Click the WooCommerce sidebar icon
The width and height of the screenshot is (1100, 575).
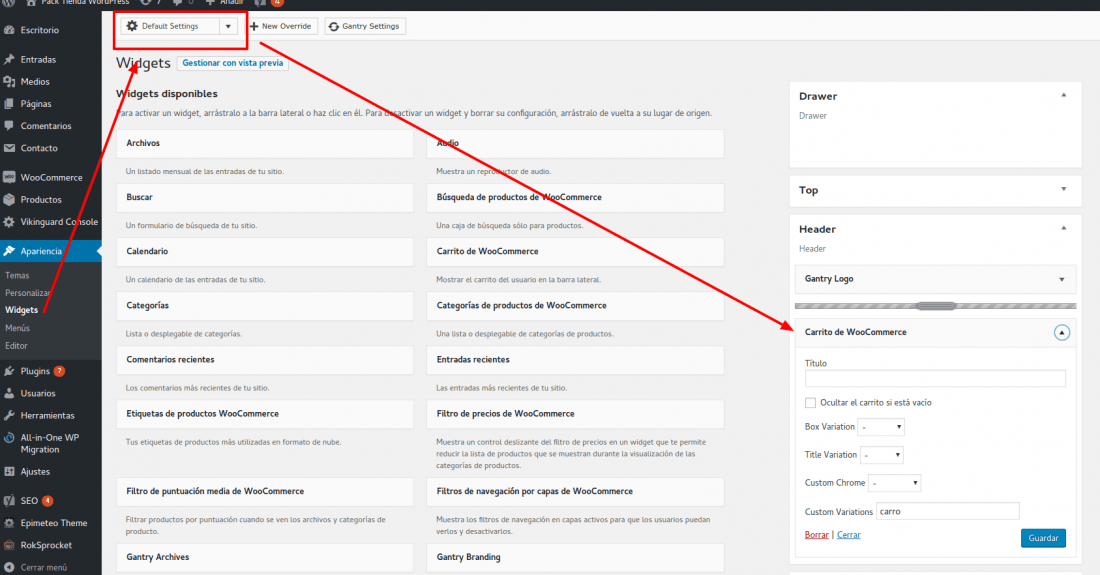(x=9, y=177)
